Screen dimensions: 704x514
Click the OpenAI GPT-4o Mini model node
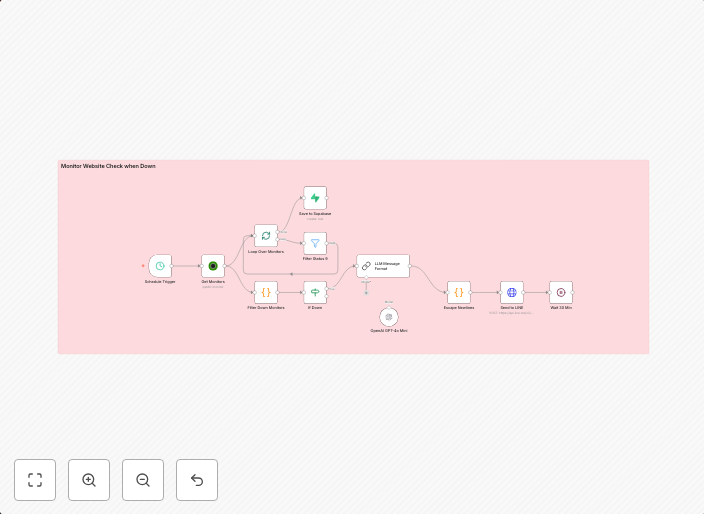pyautogui.click(x=389, y=316)
